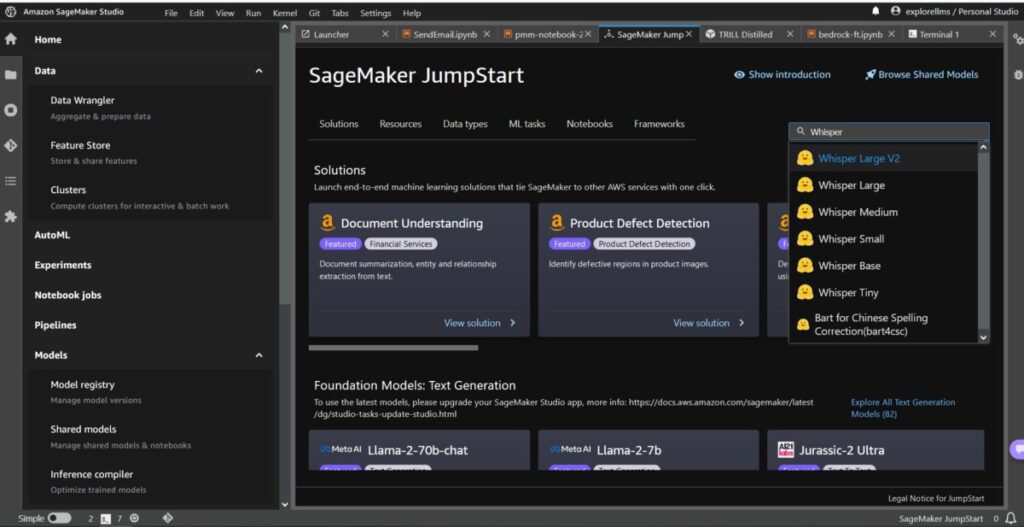
Task: Open the extensions puzzle icon
Action: pyautogui.click(x=10, y=216)
